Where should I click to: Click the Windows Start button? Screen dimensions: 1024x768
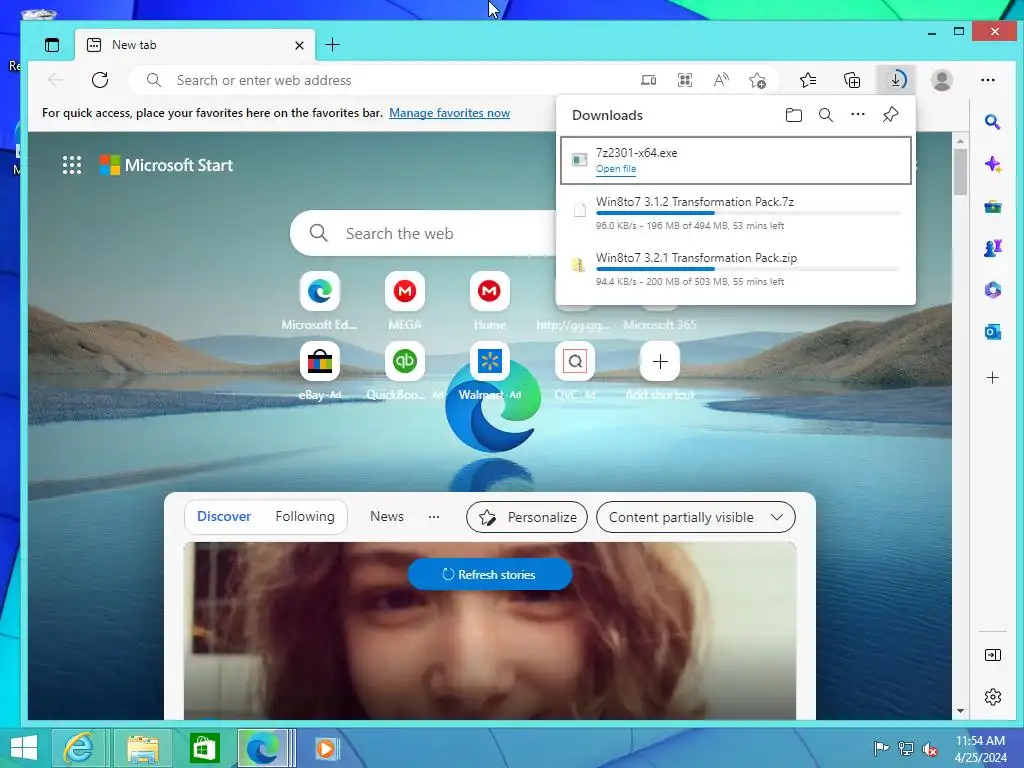[x=24, y=748]
